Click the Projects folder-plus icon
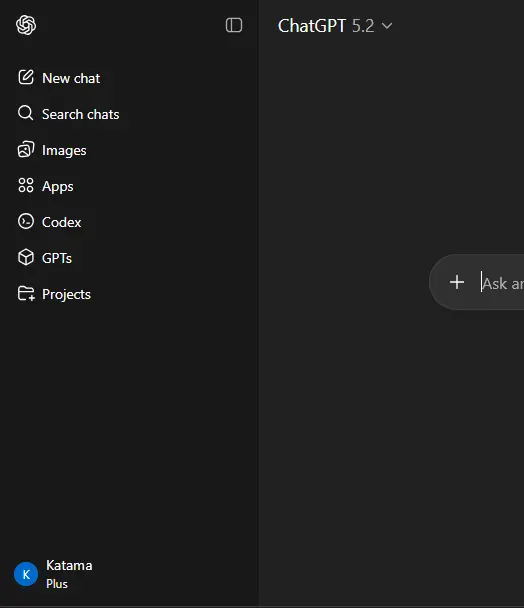The width and height of the screenshot is (524, 608). (x=26, y=294)
